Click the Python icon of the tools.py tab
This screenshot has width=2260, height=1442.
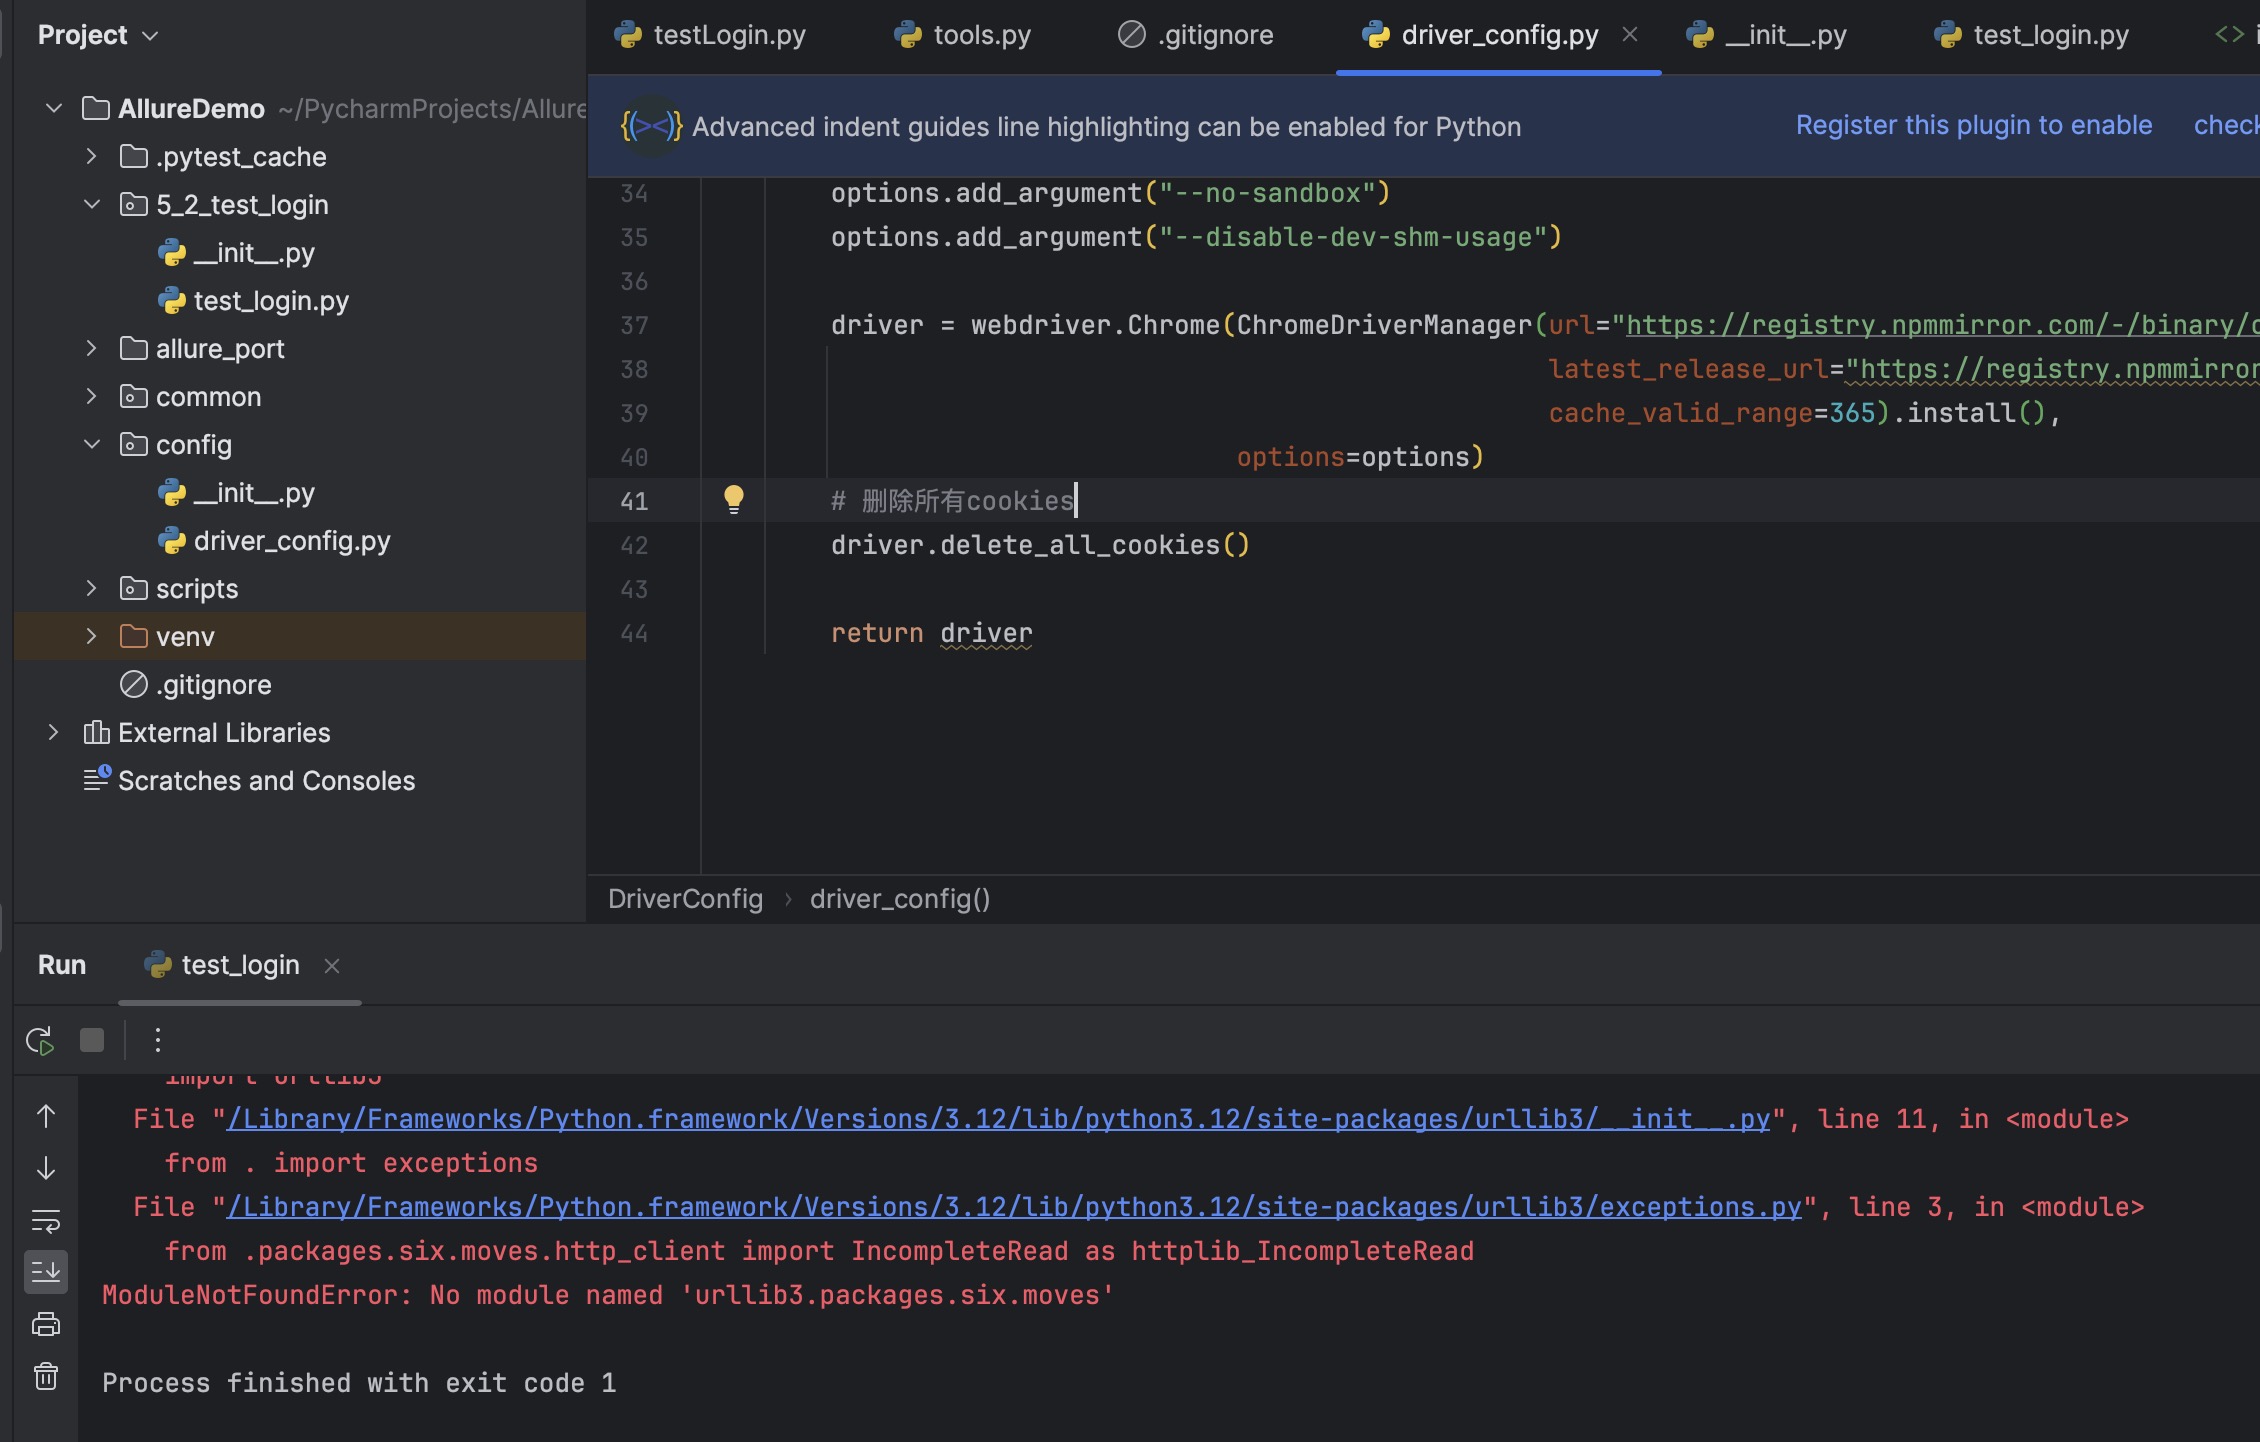pos(908,35)
